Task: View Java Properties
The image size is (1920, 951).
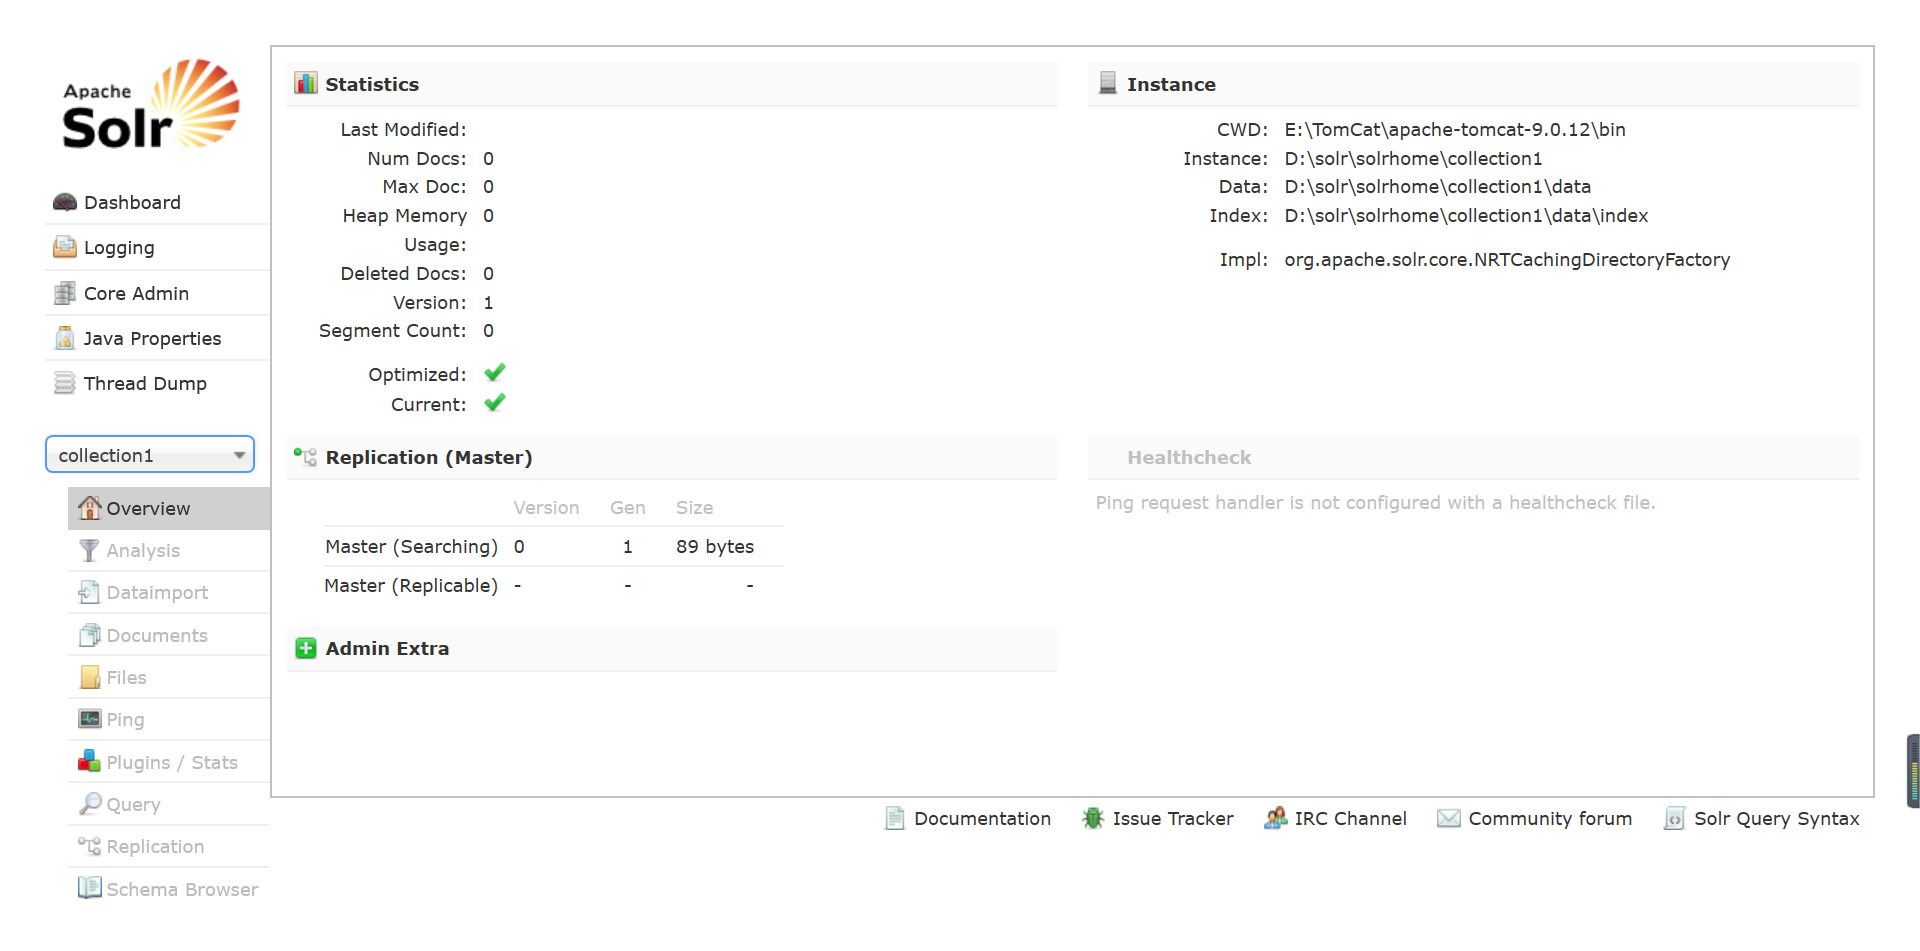Action: pos(152,338)
